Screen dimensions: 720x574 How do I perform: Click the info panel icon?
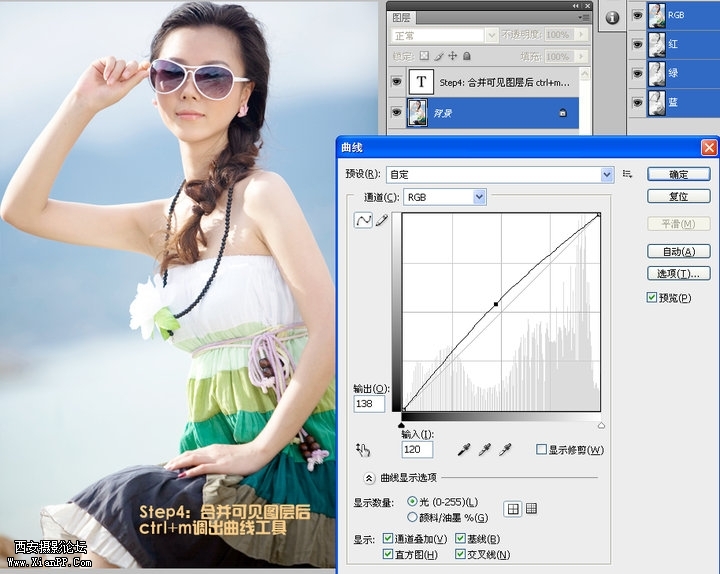point(612,18)
